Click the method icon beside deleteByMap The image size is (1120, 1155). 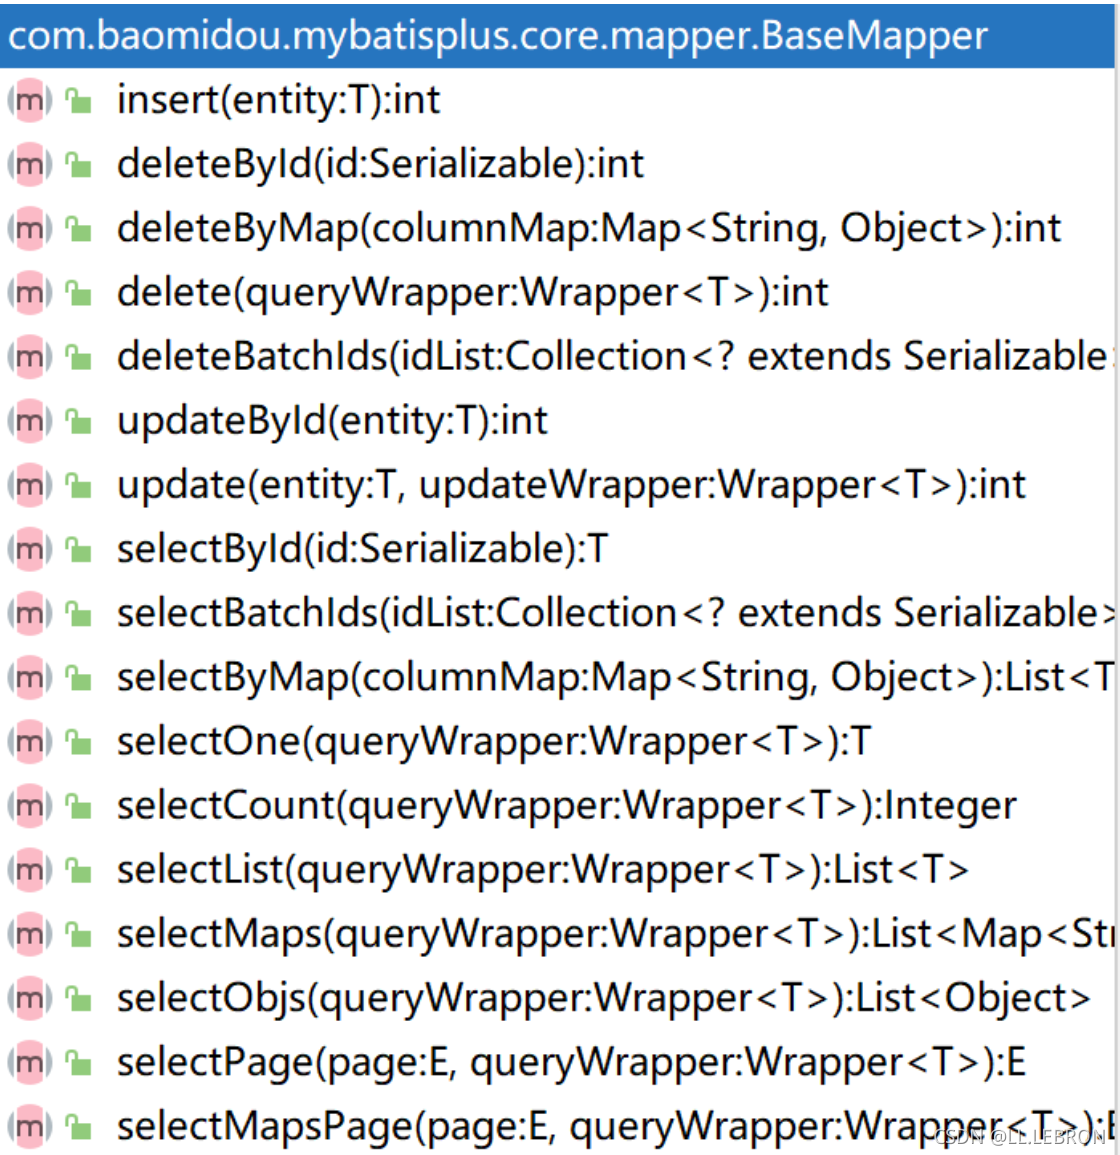tap(29, 228)
